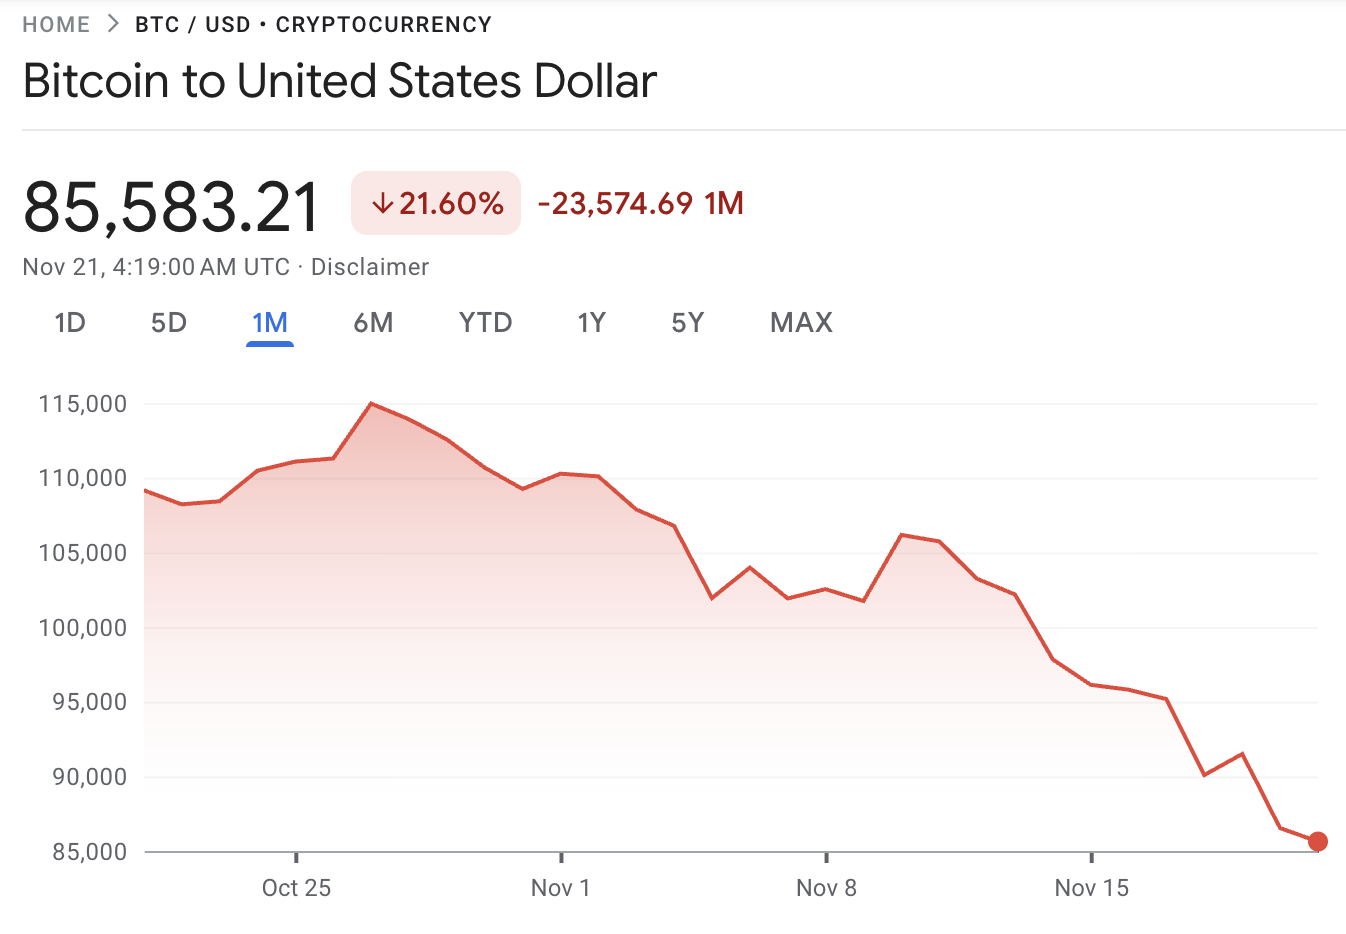Open the Disclaimer link
The image size is (1346, 934).
tap(370, 267)
